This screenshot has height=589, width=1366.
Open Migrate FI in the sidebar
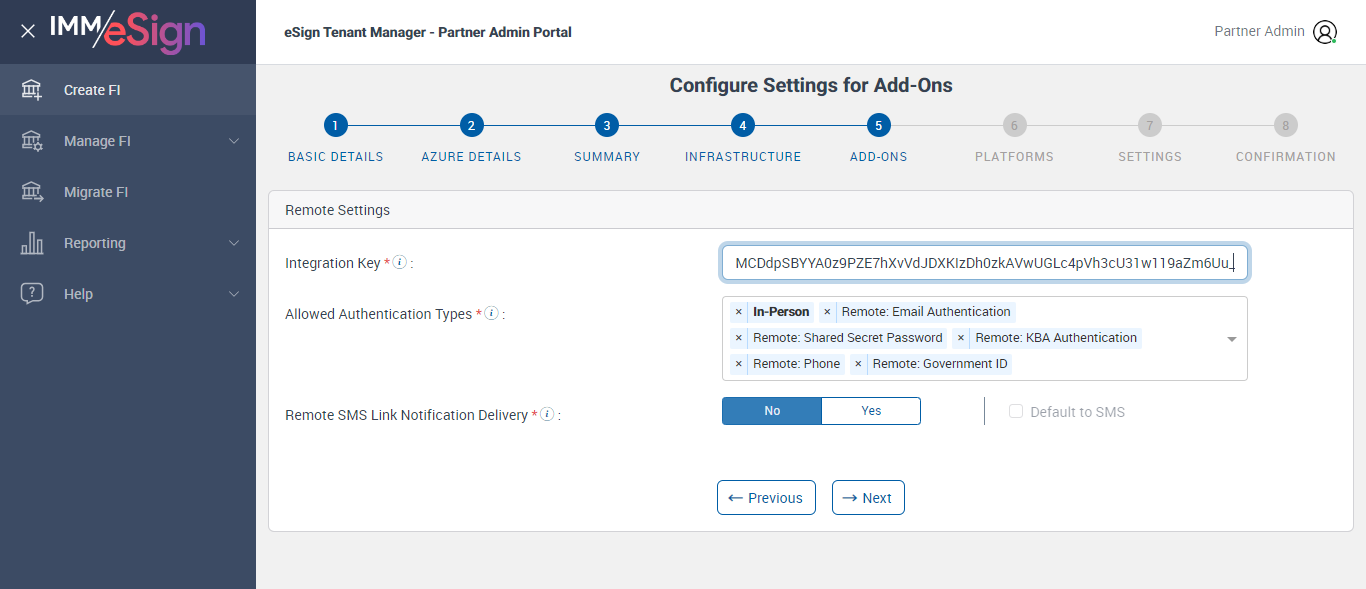[96, 192]
